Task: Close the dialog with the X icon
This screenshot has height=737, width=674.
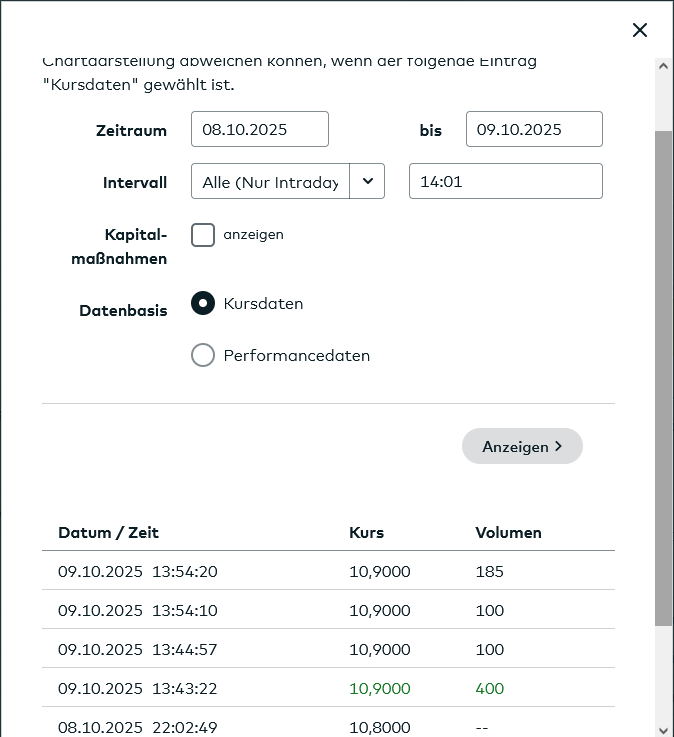Action: [640, 30]
